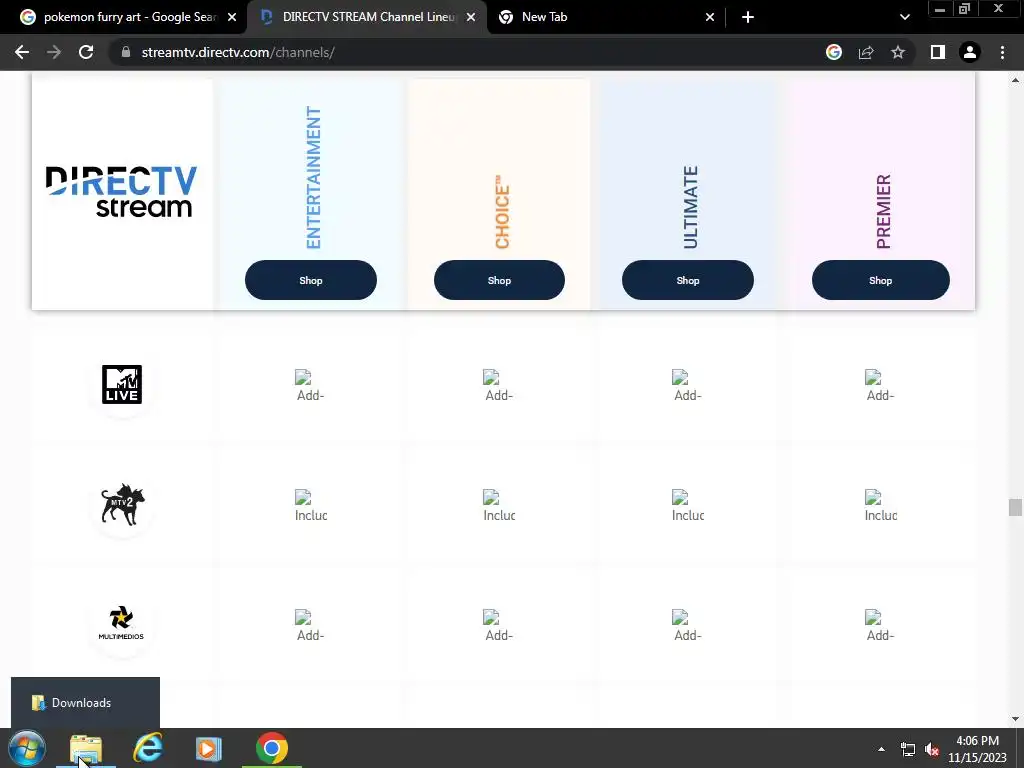Close the pokemon furry art tab

pyautogui.click(x=232, y=17)
